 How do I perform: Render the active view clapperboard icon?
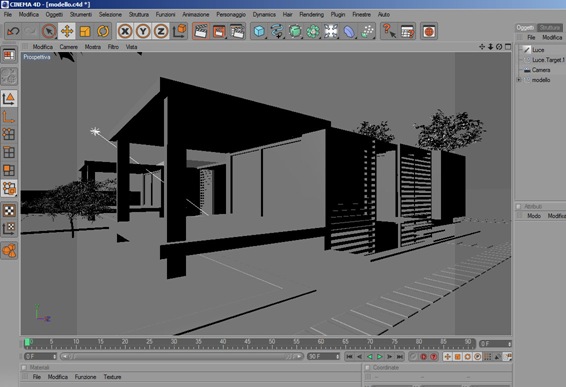201,31
